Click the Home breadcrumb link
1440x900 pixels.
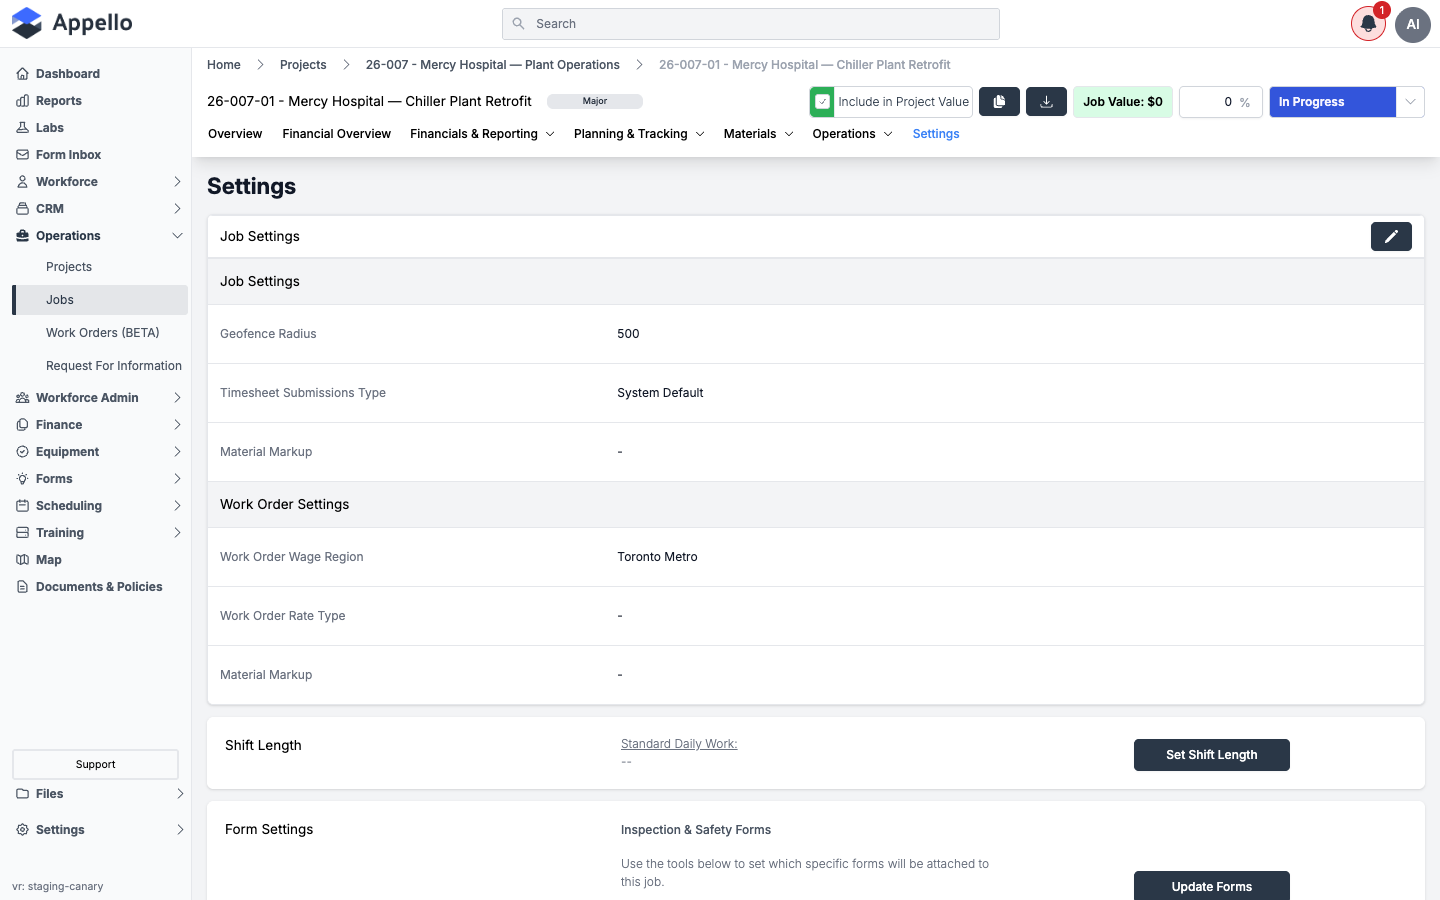coord(224,65)
